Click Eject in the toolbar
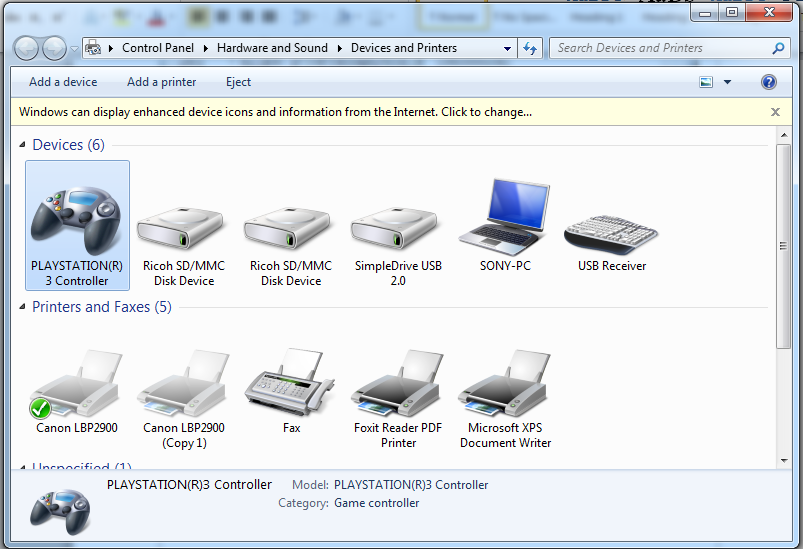 238,82
